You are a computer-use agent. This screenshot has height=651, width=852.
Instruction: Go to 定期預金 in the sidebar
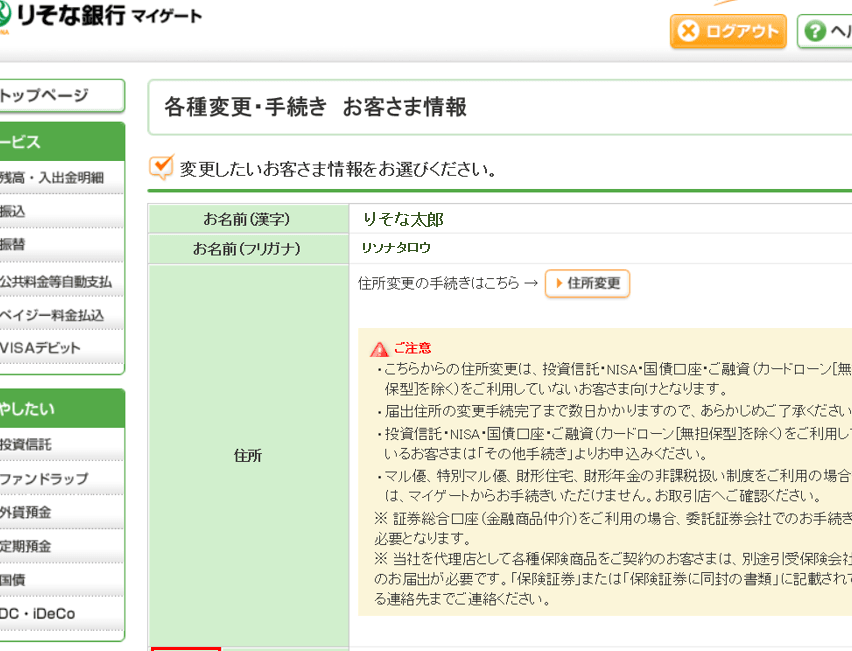27,546
